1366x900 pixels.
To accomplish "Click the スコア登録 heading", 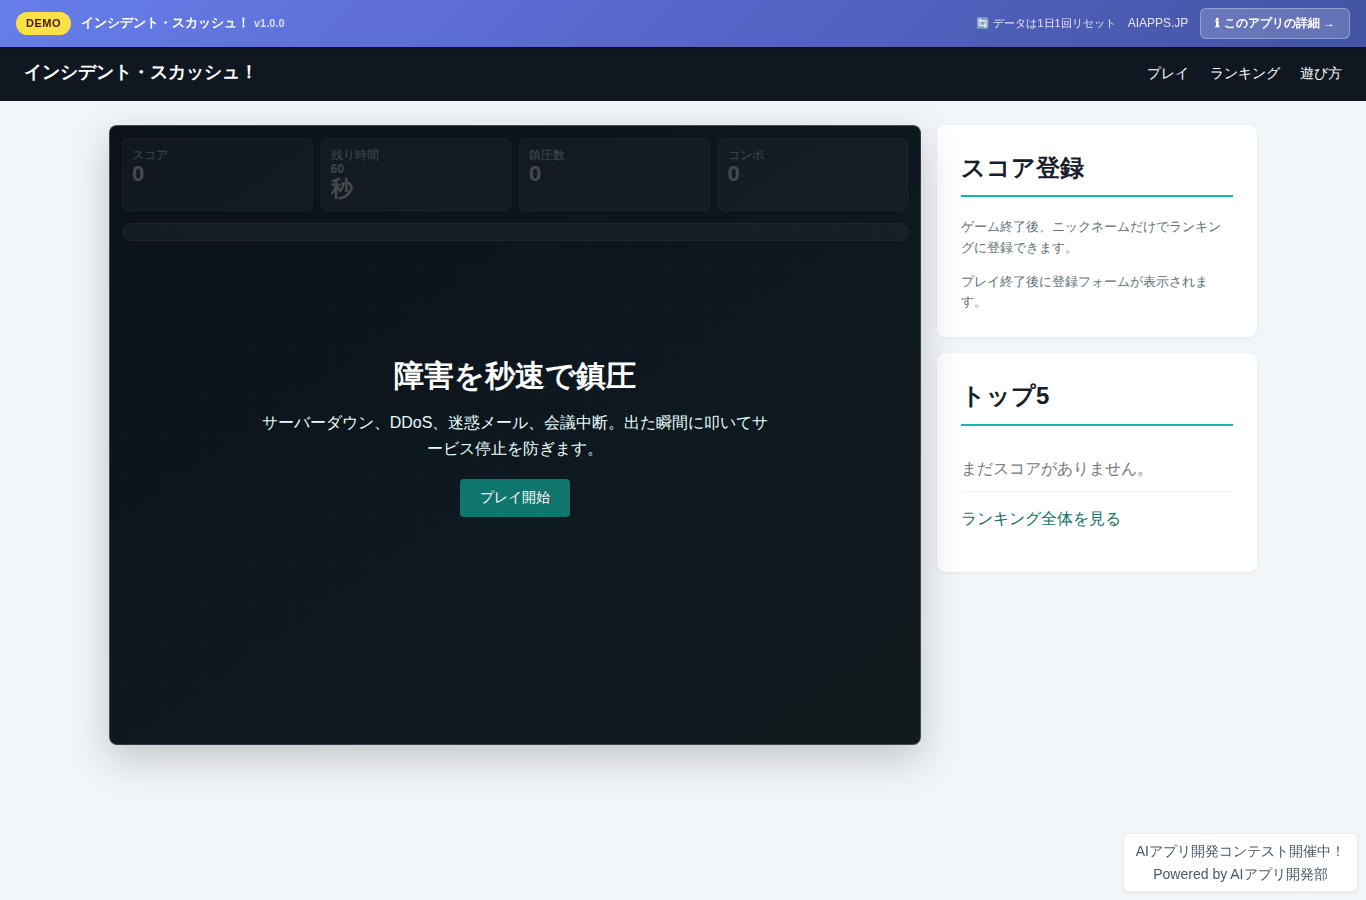I will click(1022, 168).
